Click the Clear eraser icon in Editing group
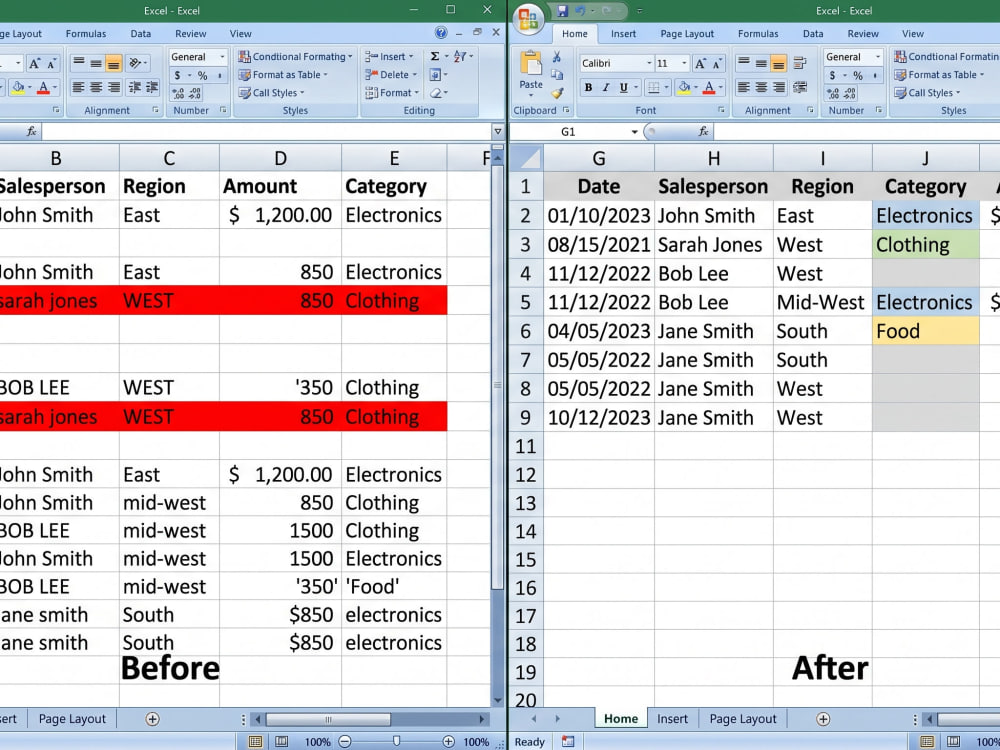Viewport: 1000px width, 750px height. 436,93
